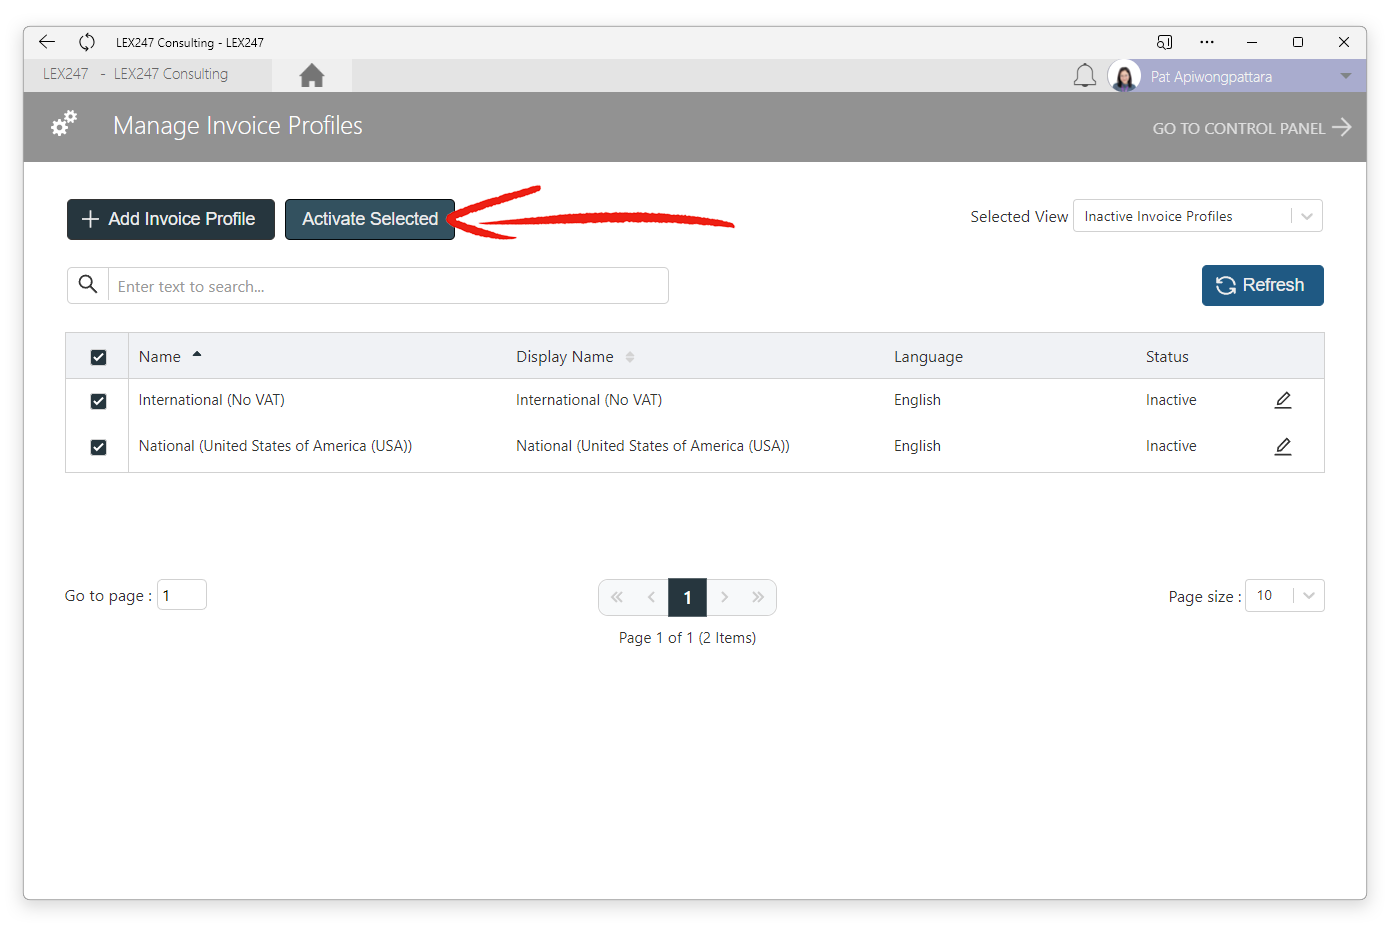
Task: Uncheck the select-all header checkbox
Action: click(x=98, y=357)
